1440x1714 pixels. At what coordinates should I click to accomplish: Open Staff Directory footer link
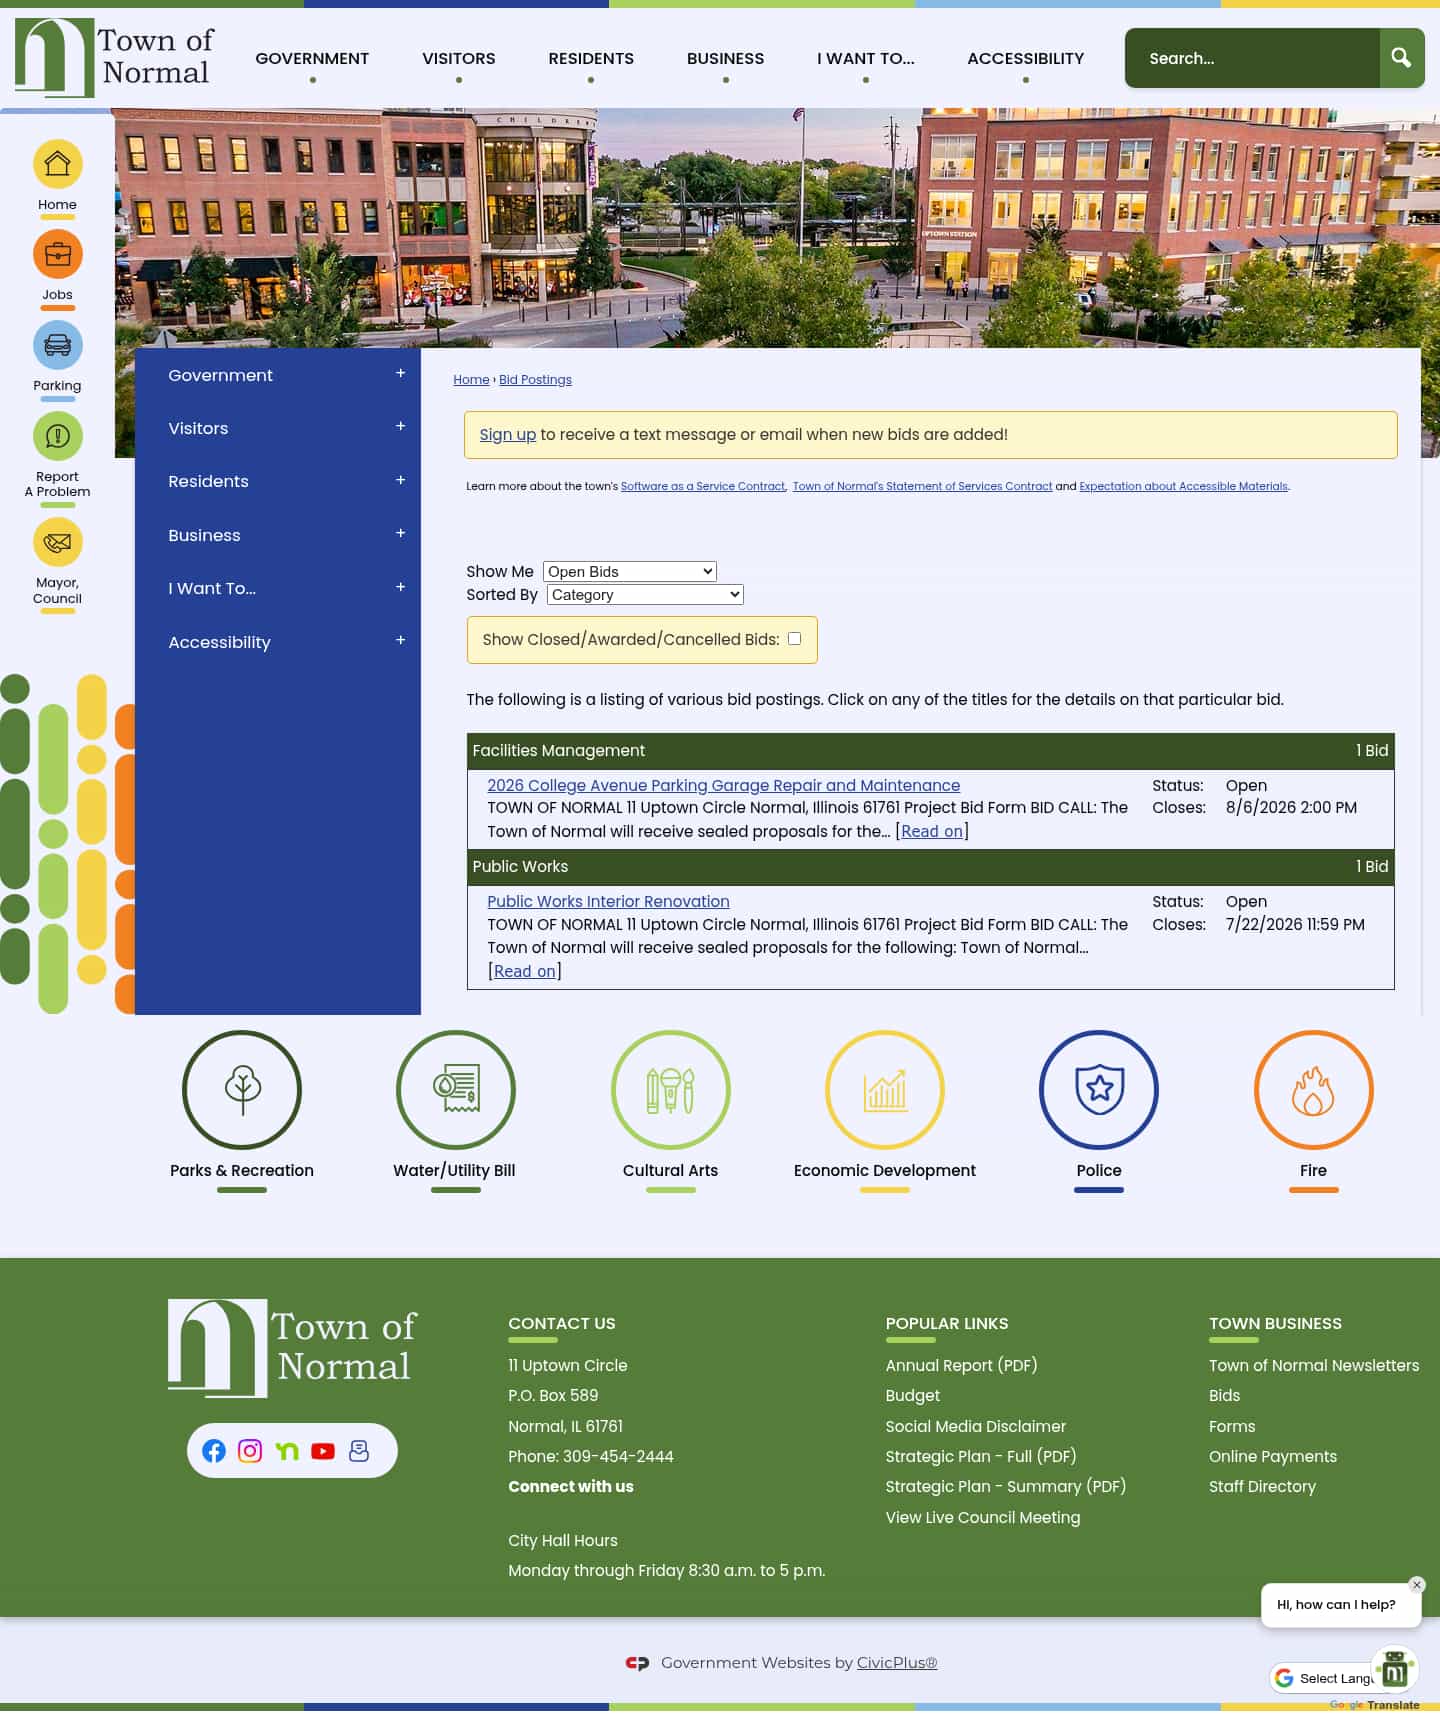tap(1262, 1487)
